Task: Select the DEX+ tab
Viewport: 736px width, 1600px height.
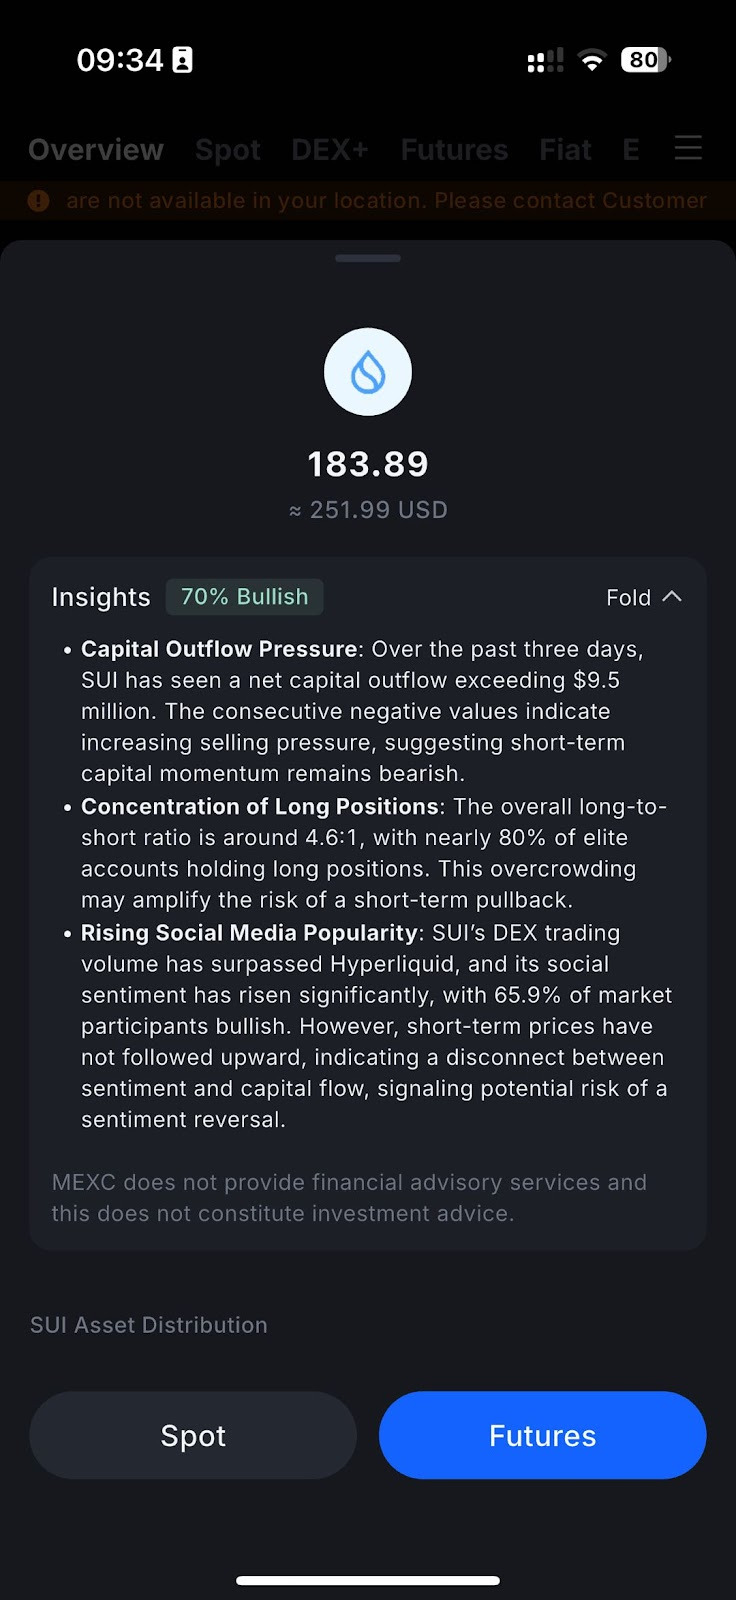Action: pyautogui.click(x=330, y=150)
